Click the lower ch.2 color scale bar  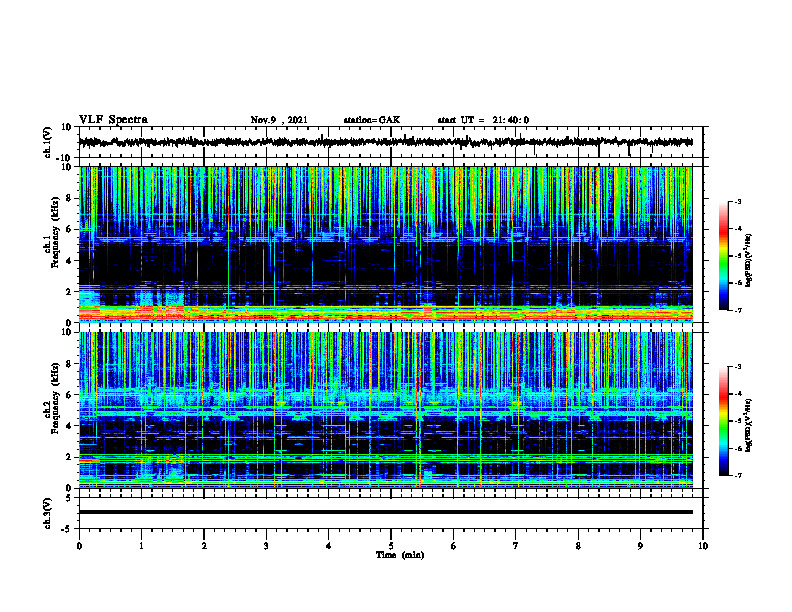[723, 421]
